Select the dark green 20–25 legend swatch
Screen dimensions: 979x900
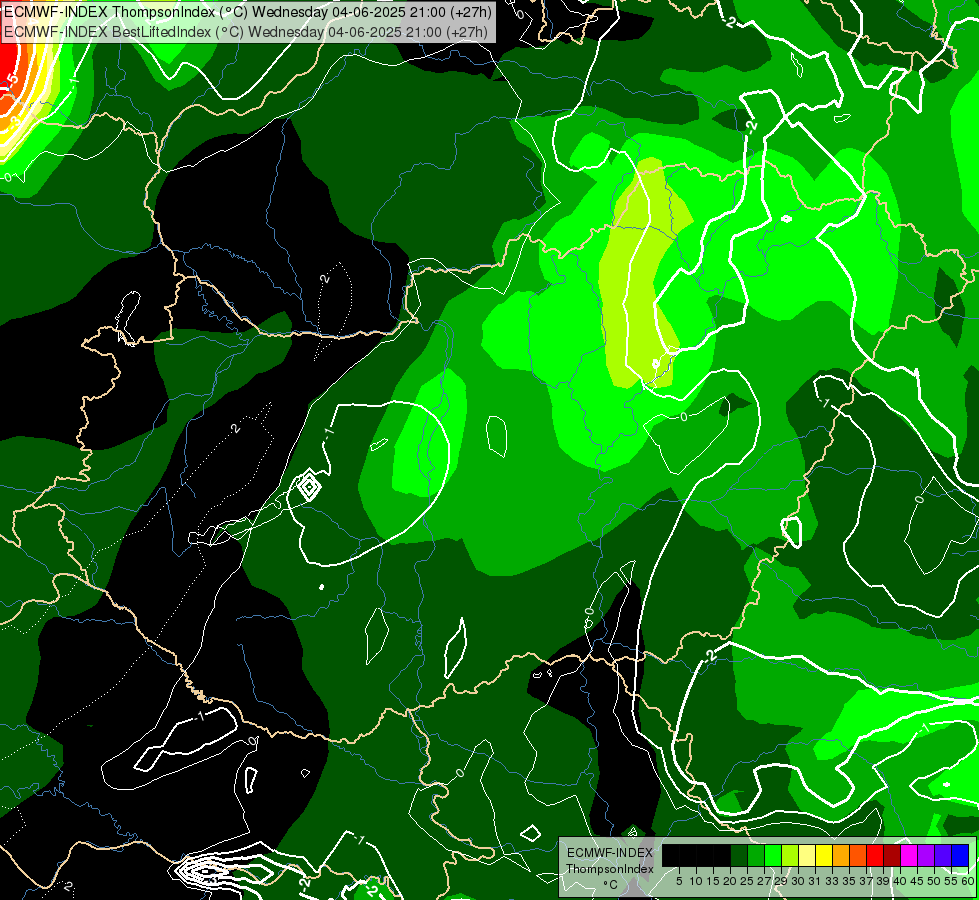[x=739, y=855]
